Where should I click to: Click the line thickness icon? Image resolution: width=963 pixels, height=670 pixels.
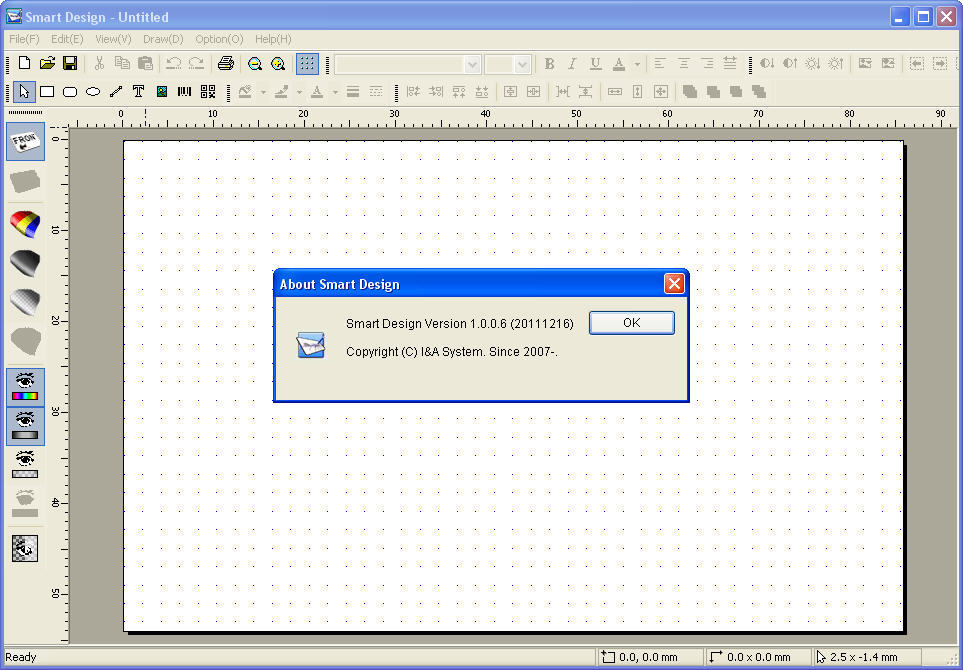353,92
